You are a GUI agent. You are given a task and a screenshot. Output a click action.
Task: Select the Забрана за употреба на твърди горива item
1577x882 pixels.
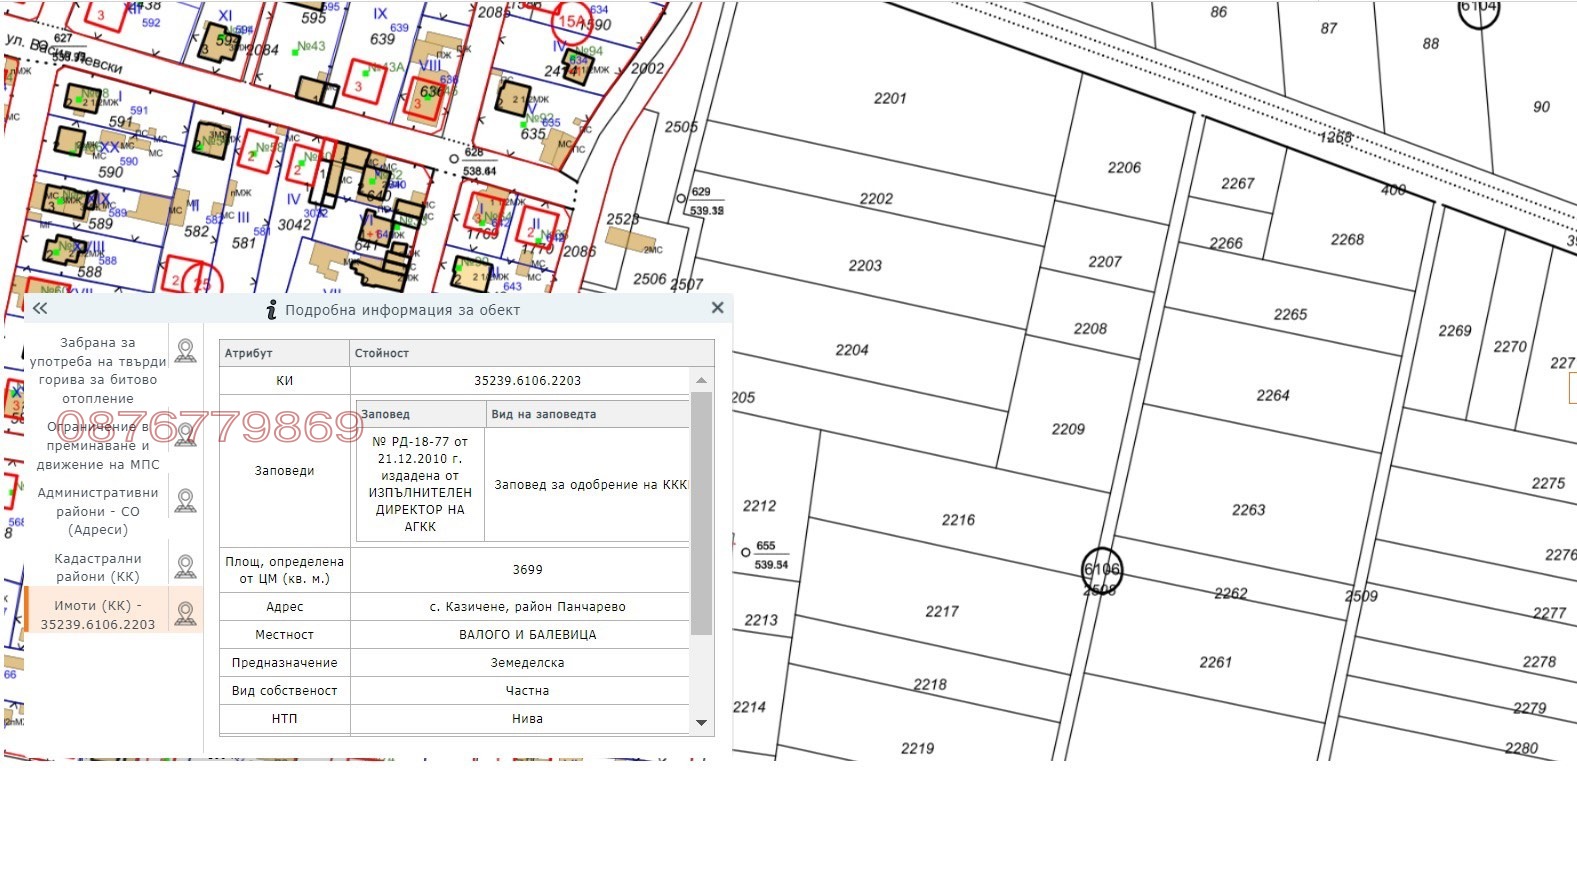[98, 370]
